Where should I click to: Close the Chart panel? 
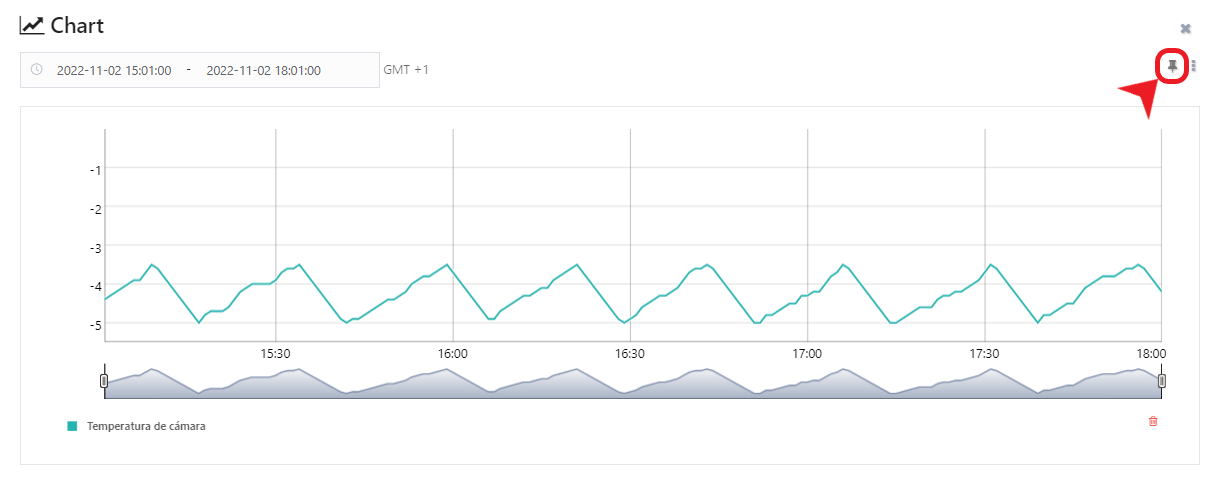pyautogui.click(x=1185, y=29)
